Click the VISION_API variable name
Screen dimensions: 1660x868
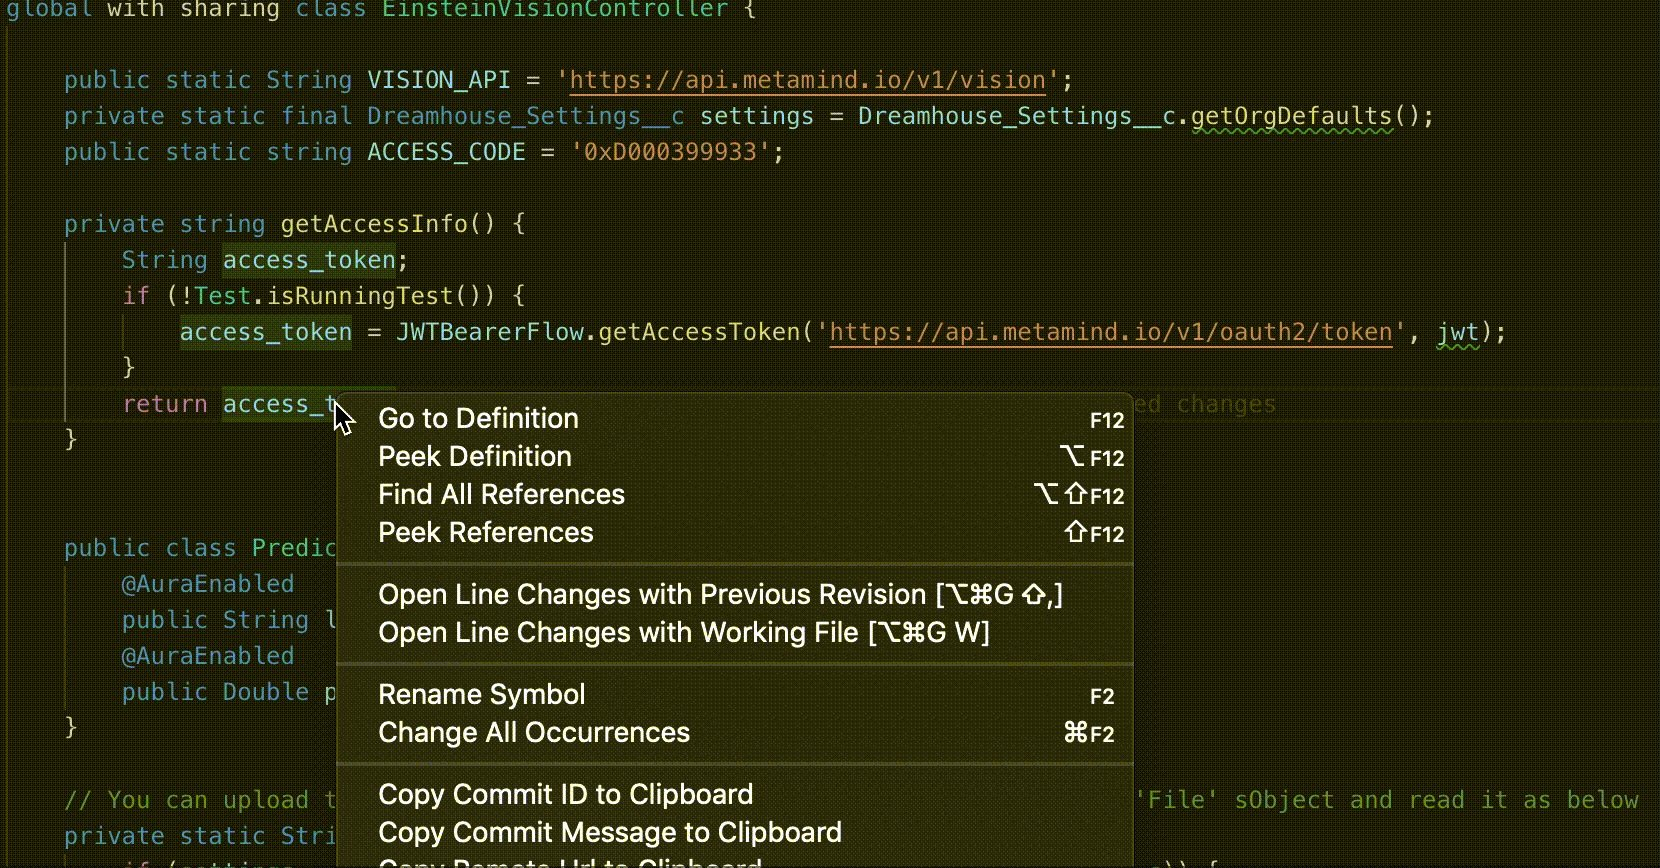pos(439,80)
